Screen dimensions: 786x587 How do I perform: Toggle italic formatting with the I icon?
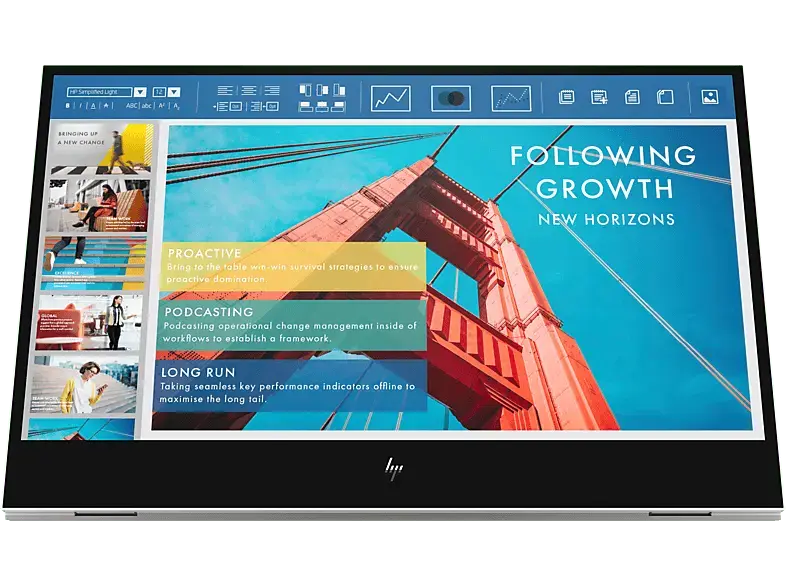point(80,106)
